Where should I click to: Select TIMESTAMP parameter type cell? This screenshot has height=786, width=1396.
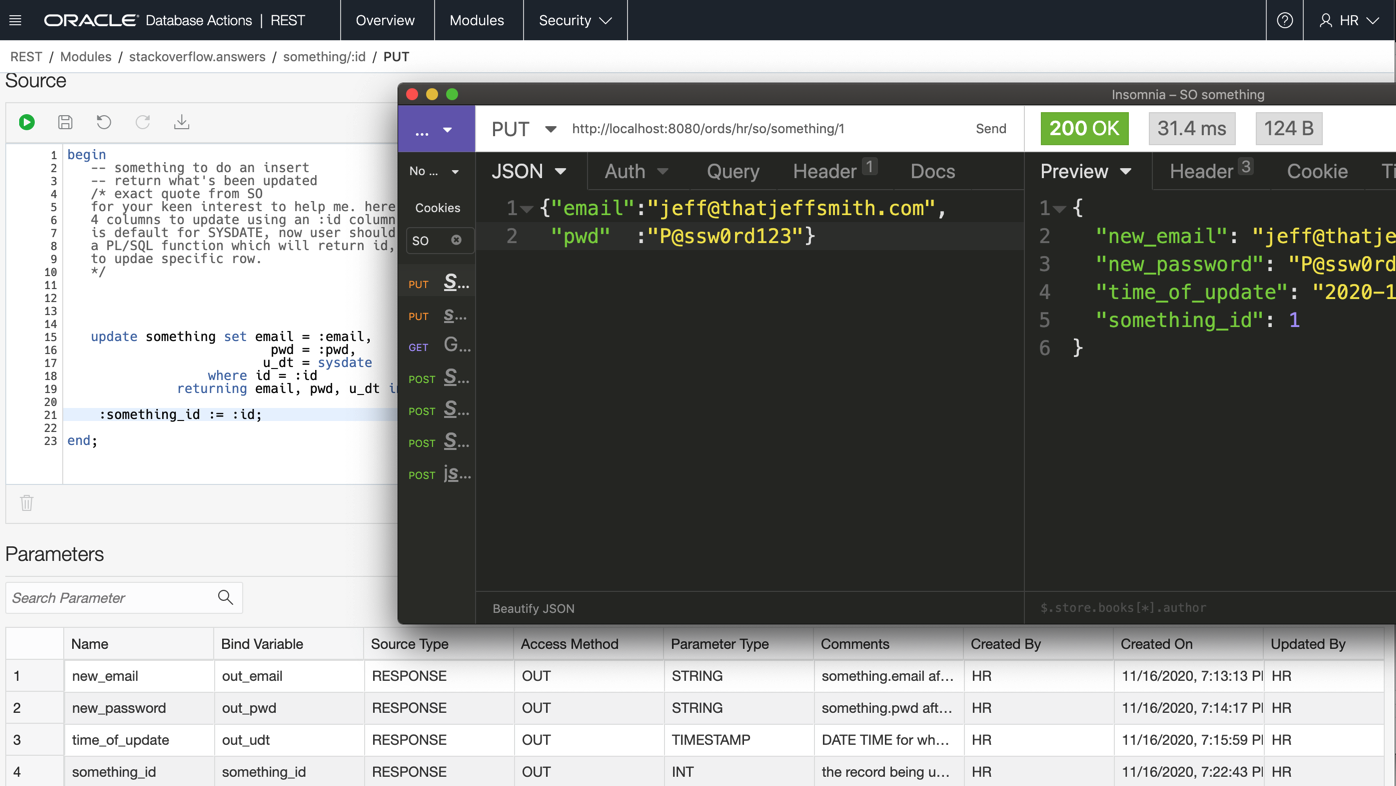(x=739, y=740)
